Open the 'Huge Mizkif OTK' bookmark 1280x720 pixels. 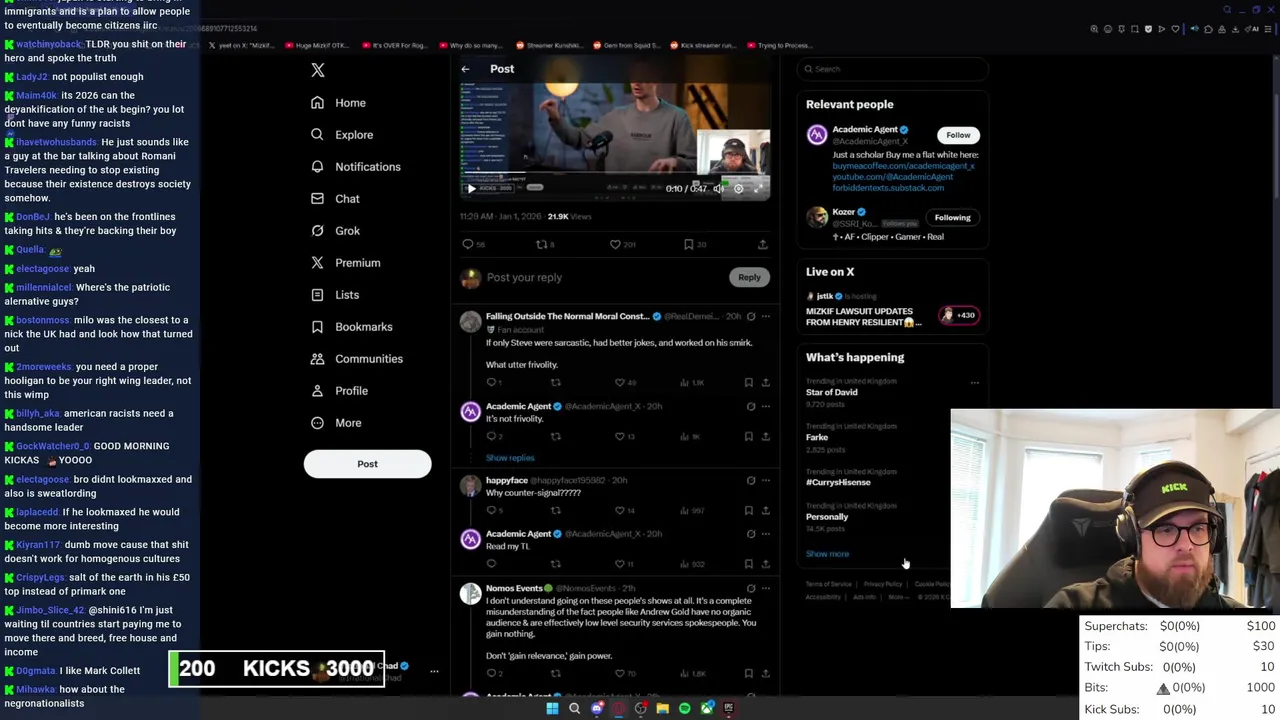click(x=319, y=45)
